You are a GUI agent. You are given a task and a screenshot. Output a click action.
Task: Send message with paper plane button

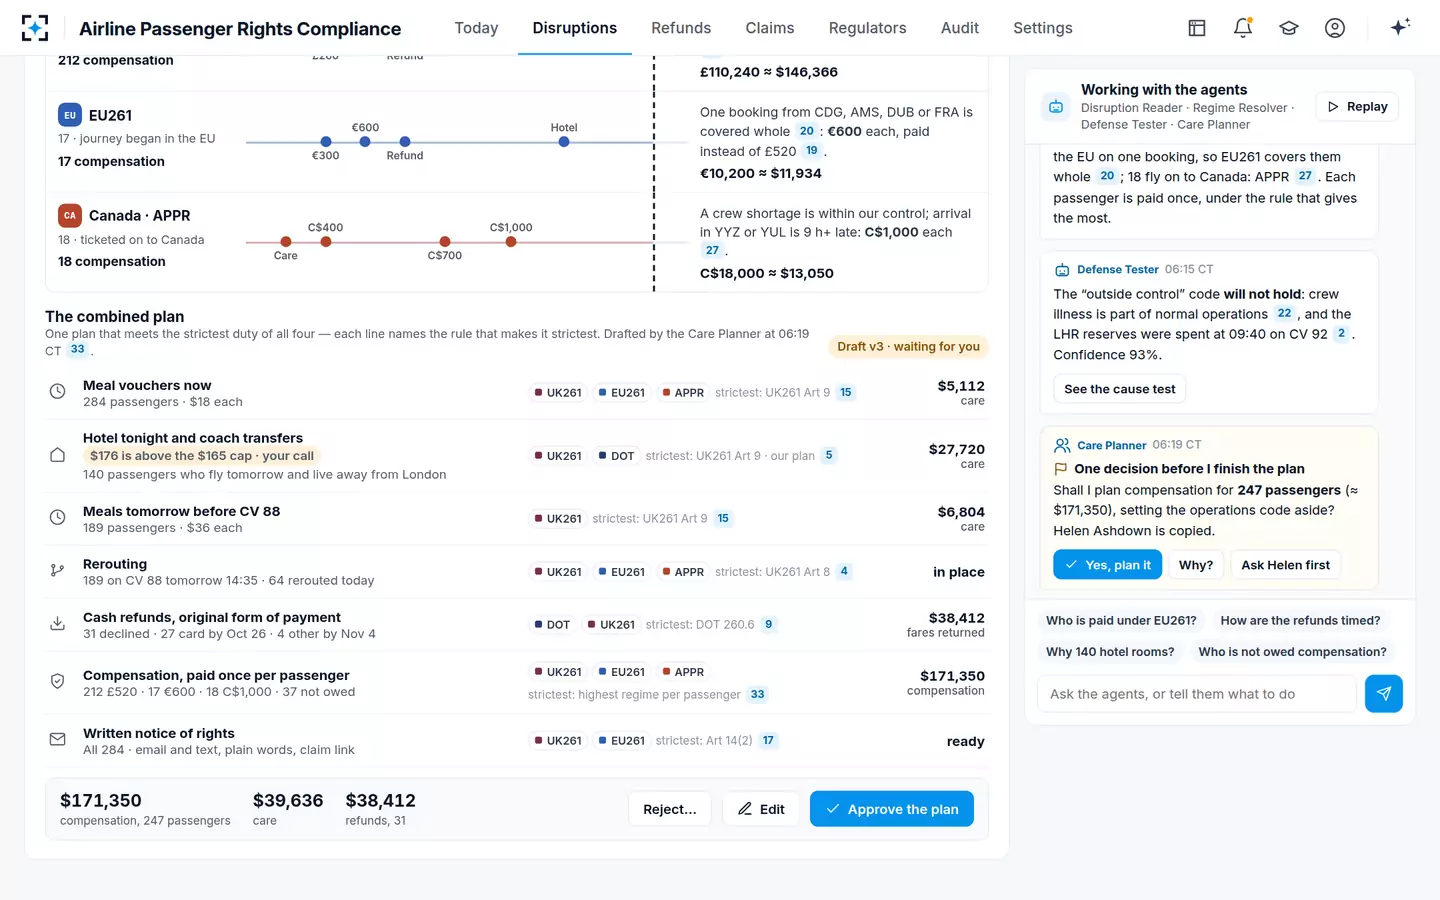point(1384,693)
